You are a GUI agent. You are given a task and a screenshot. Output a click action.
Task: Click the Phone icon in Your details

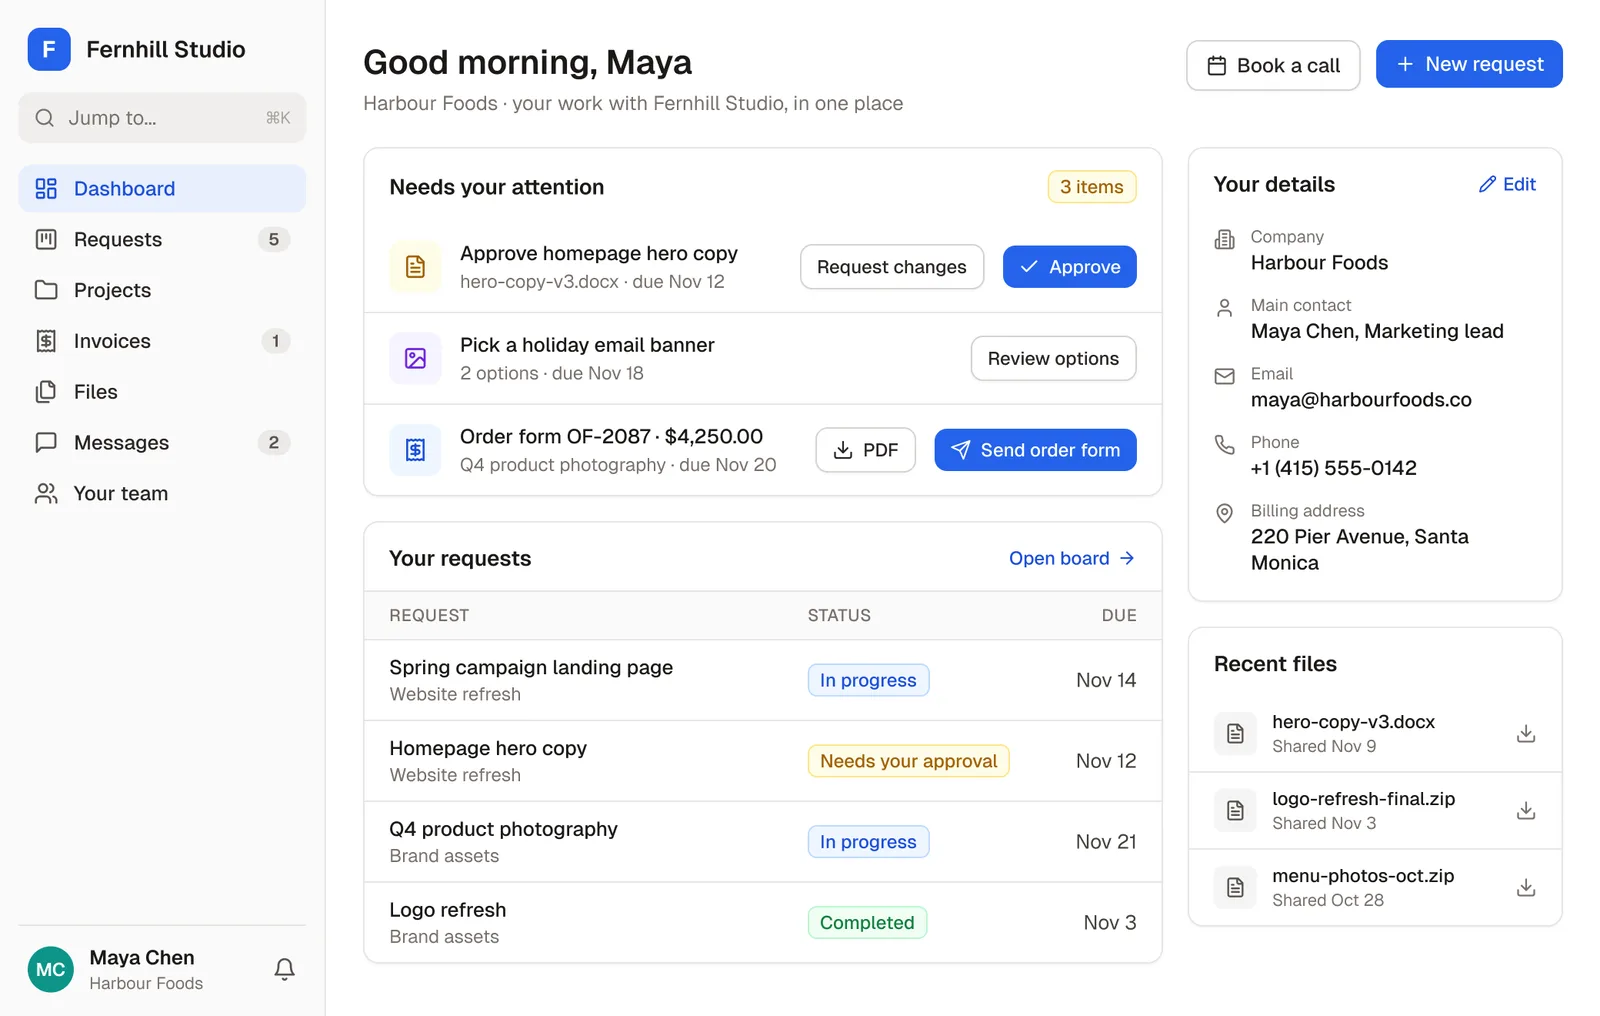[x=1224, y=444]
